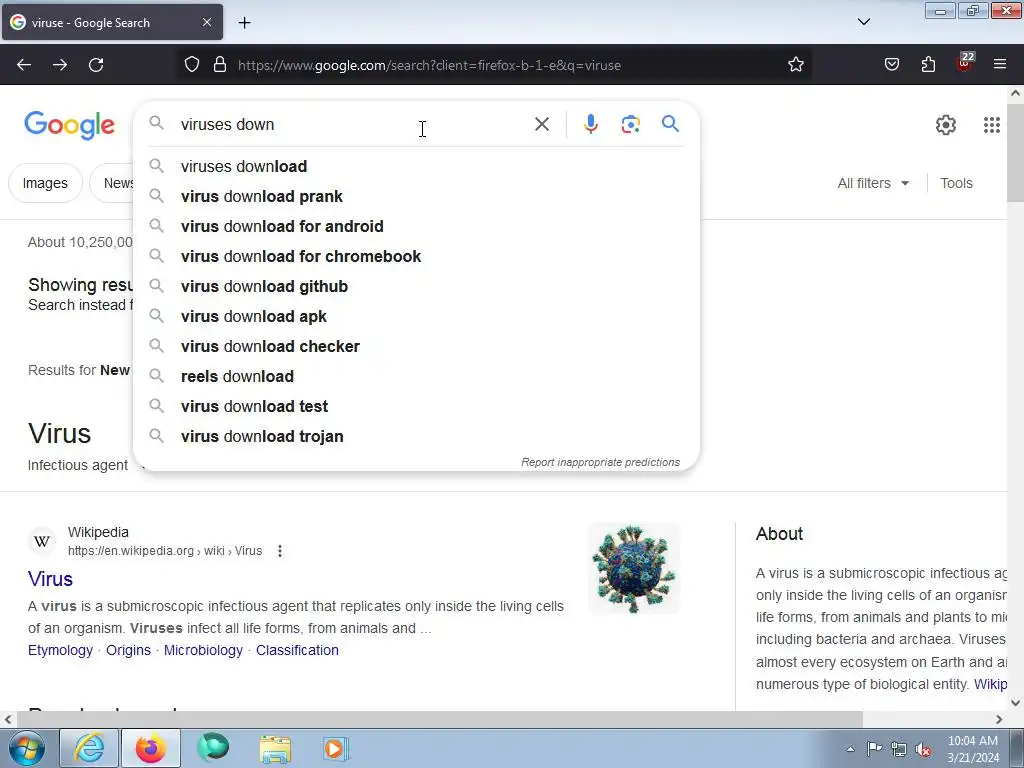Open the Wikipedia favicon source link
Screen dimensions: 1024x768
42,541
